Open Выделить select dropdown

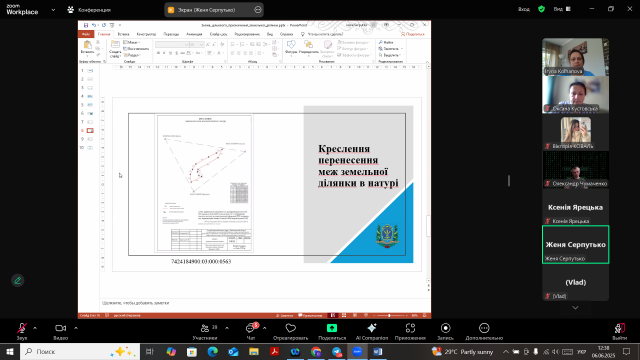pos(390,55)
